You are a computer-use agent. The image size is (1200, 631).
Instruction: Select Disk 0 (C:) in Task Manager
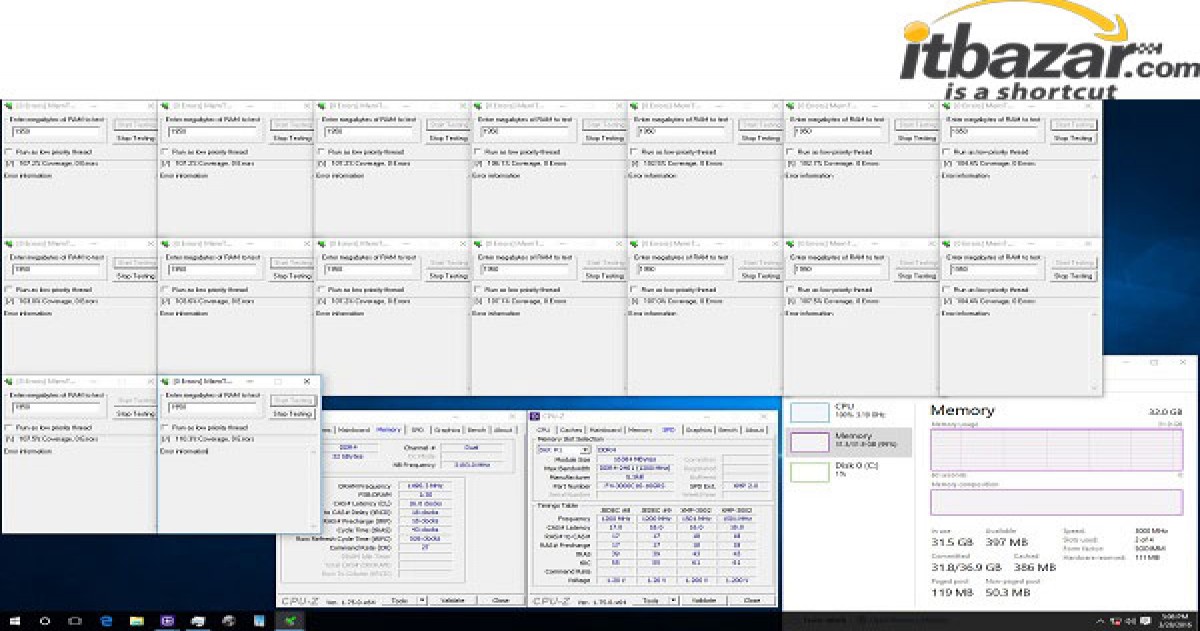point(849,470)
